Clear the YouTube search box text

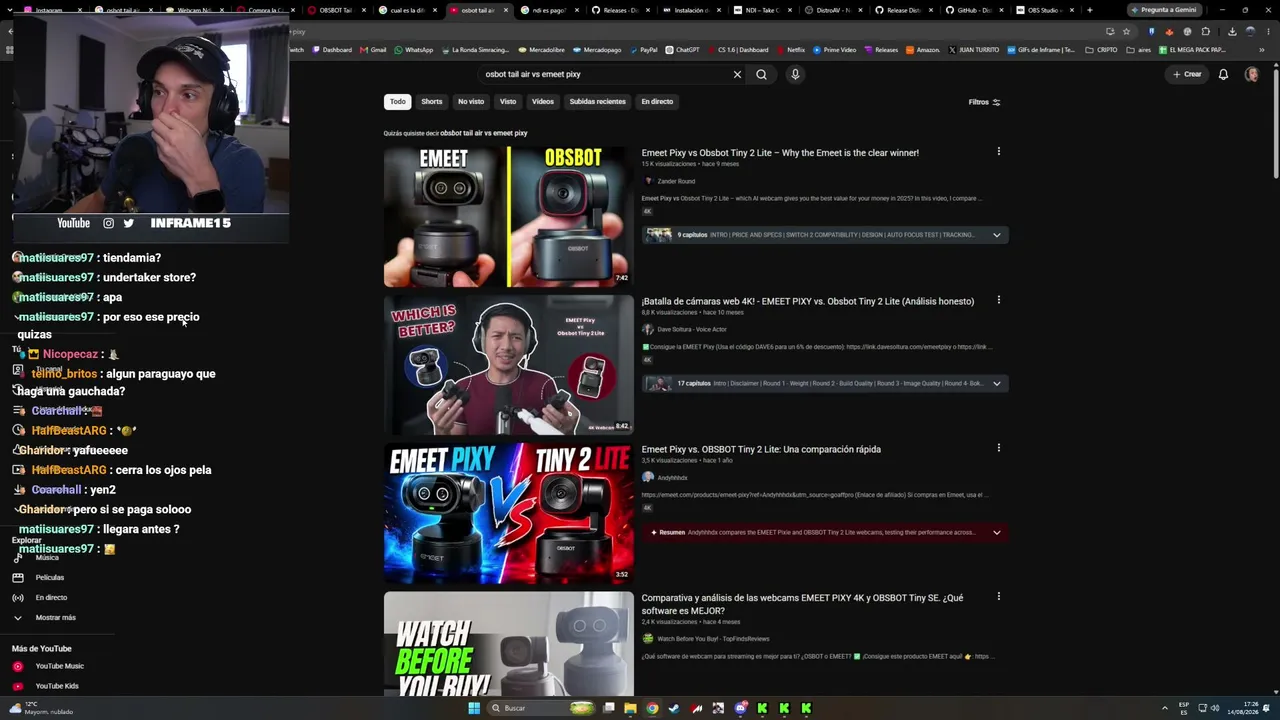coord(737,74)
